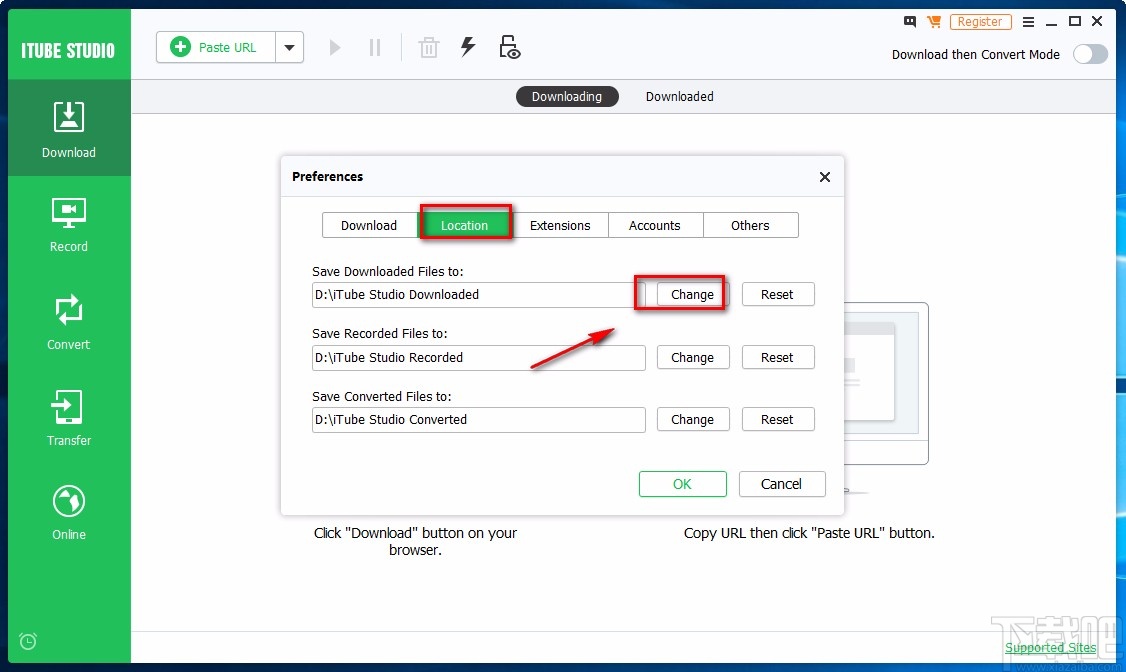Reset the converted files location

[778, 419]
